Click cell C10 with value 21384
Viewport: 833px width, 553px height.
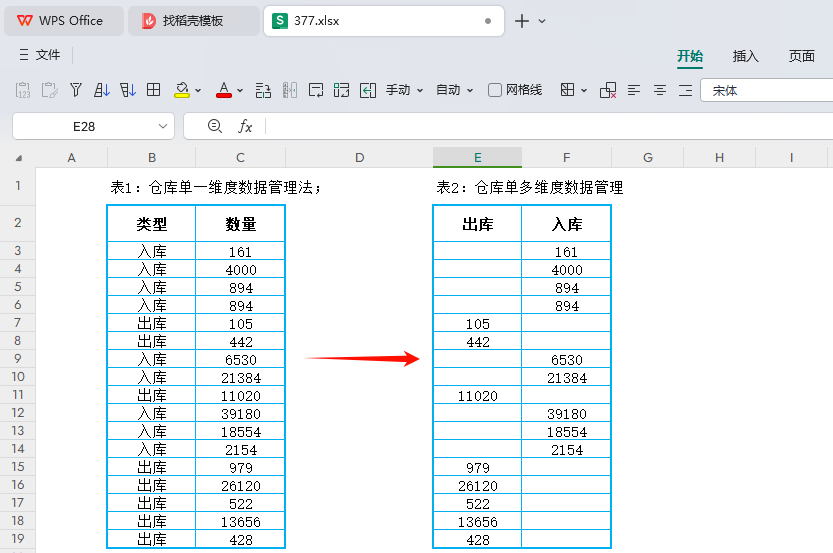pyautogui.click(x=241, y=378)
